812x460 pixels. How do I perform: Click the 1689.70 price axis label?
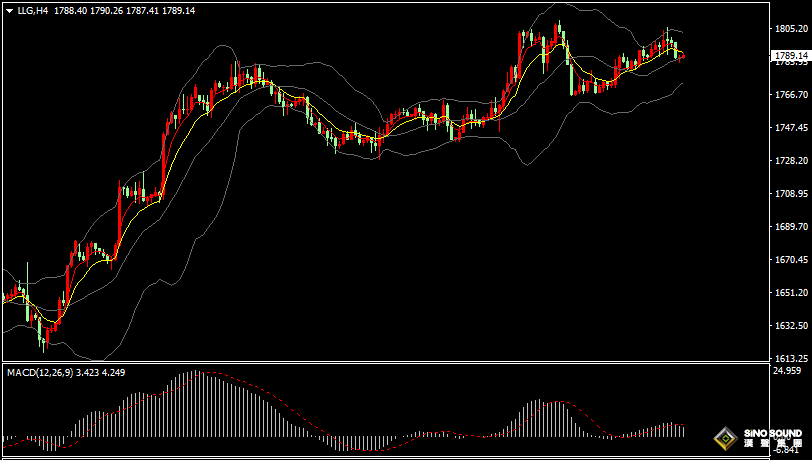click(x=790, y=227)
